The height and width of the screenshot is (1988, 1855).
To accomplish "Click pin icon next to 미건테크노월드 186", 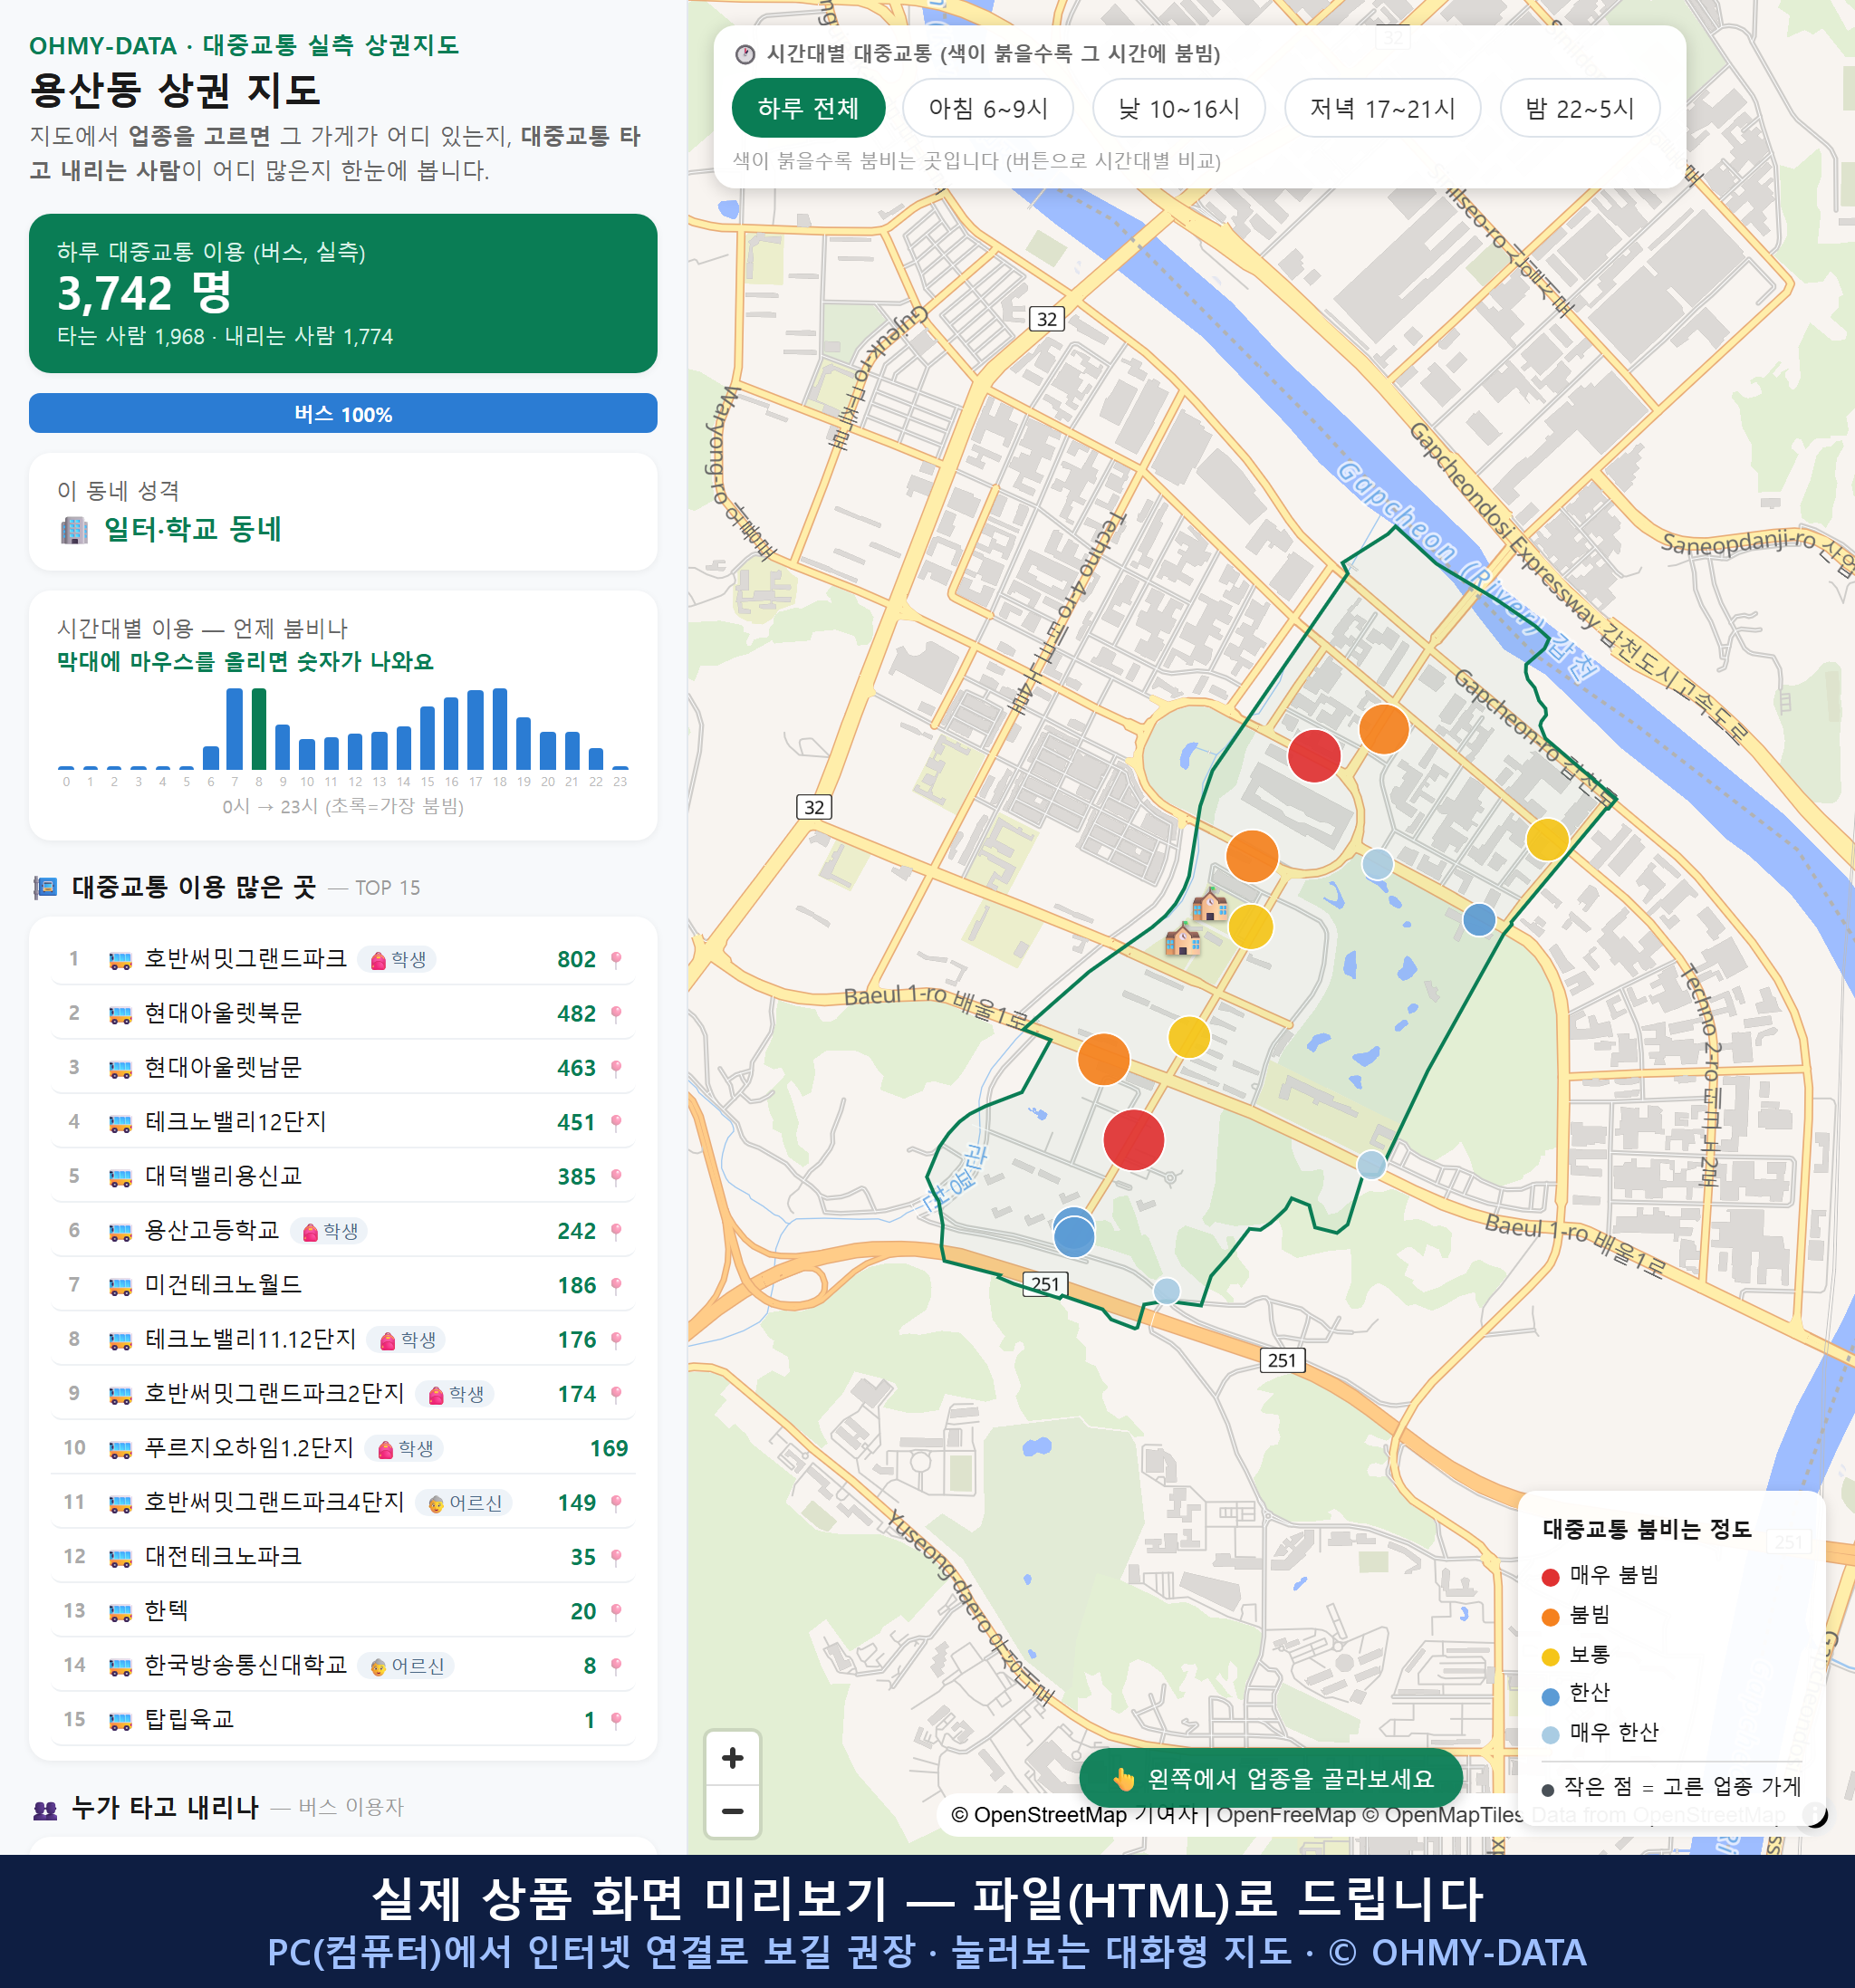I will 616,1285.
